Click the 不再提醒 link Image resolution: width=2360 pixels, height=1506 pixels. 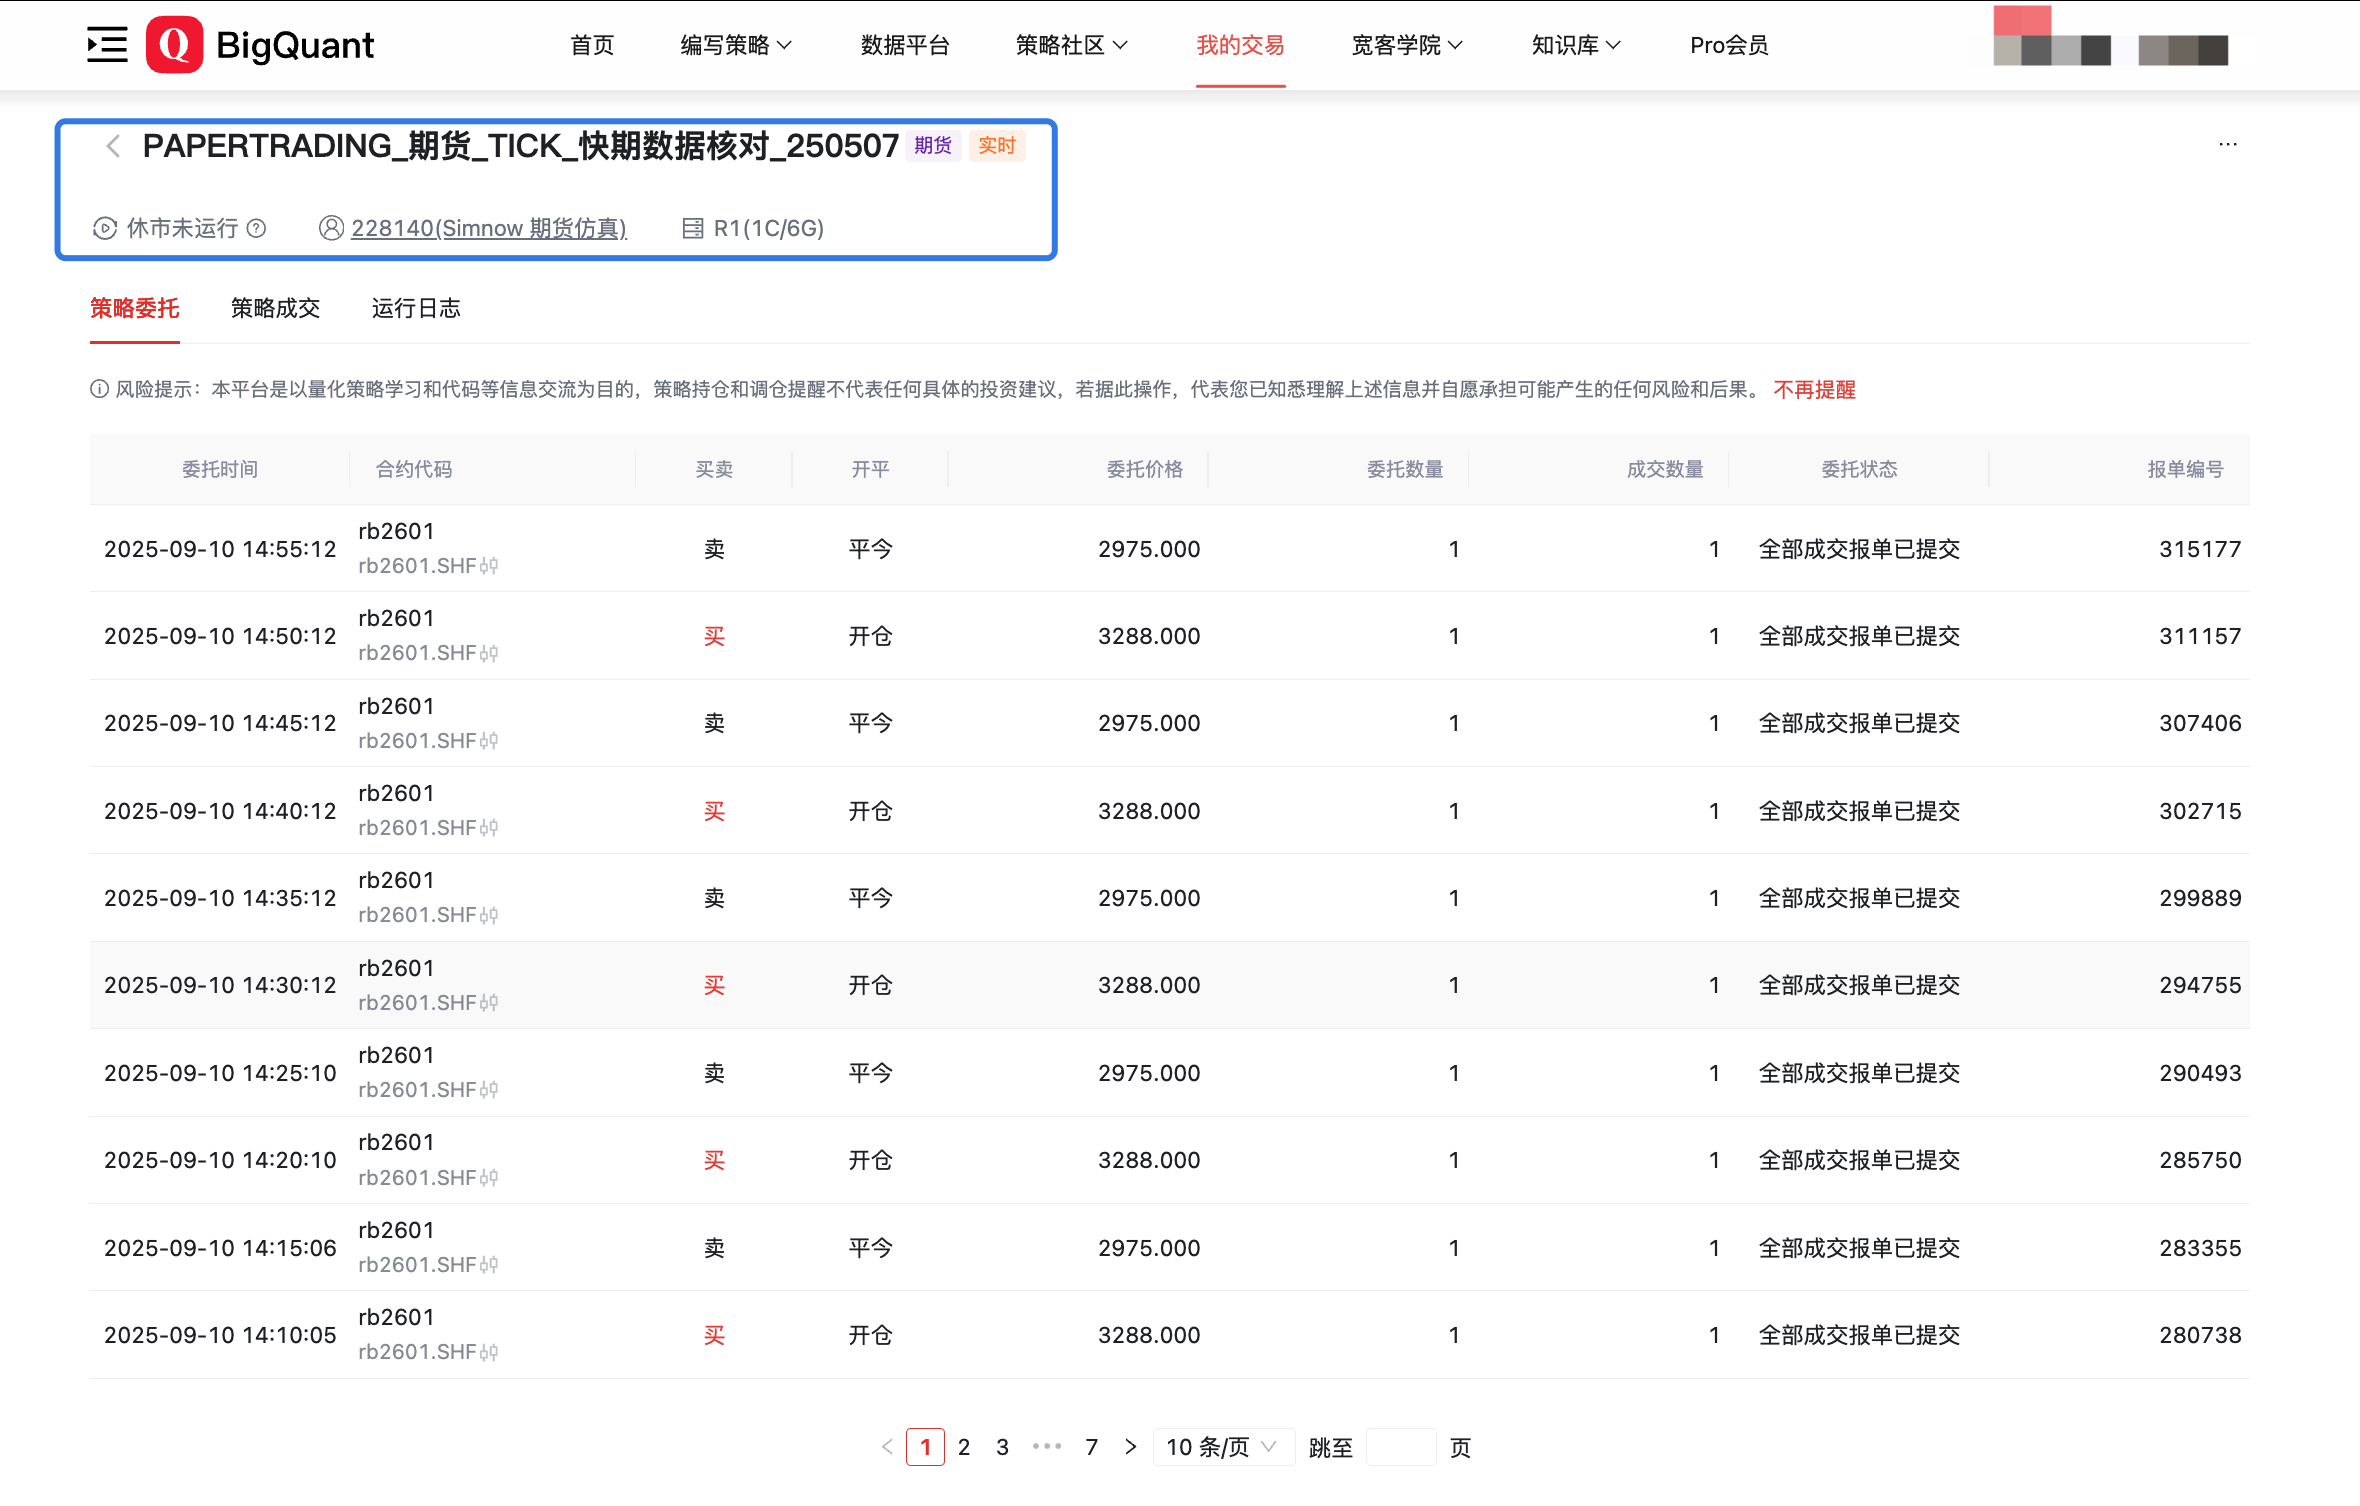pos(1814,389)
